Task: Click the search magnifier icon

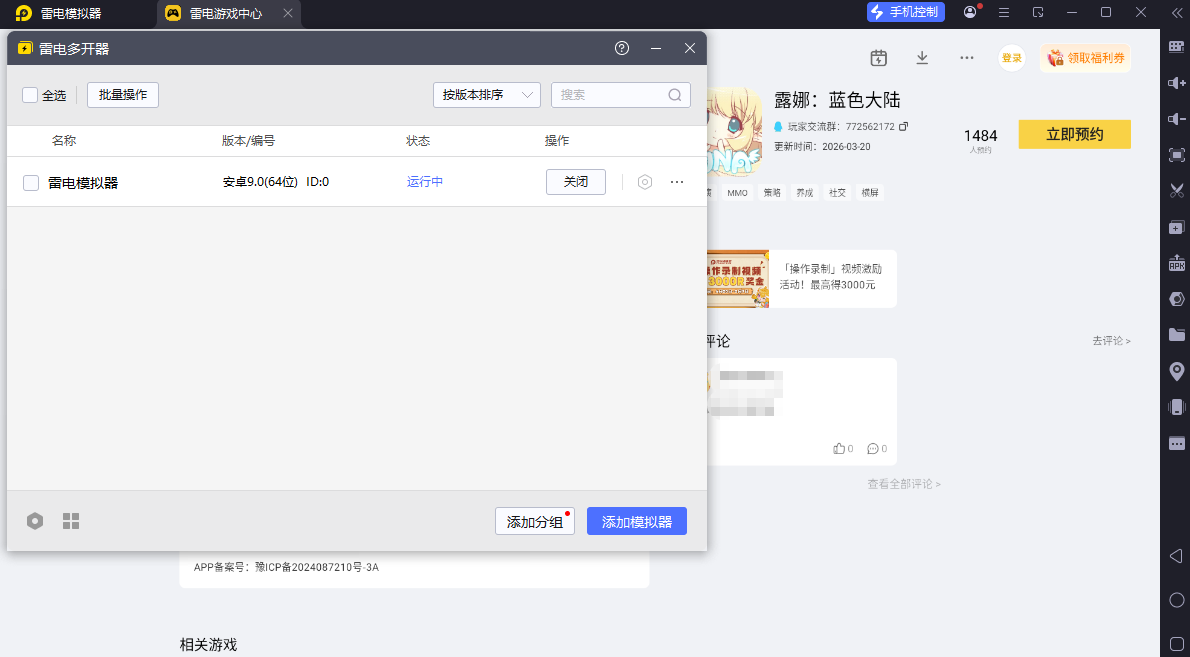Action: (675, 95)
